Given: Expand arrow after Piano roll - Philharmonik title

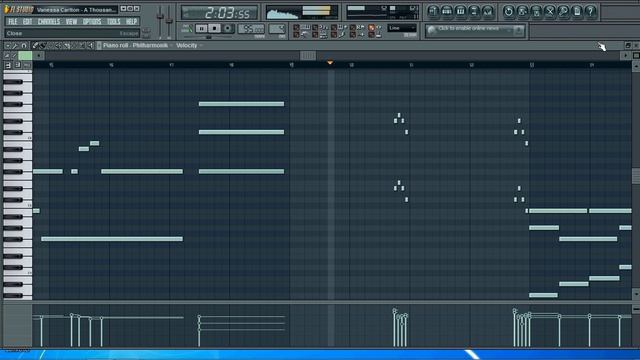Looking at the screenshot, I should tap(171, 46).
